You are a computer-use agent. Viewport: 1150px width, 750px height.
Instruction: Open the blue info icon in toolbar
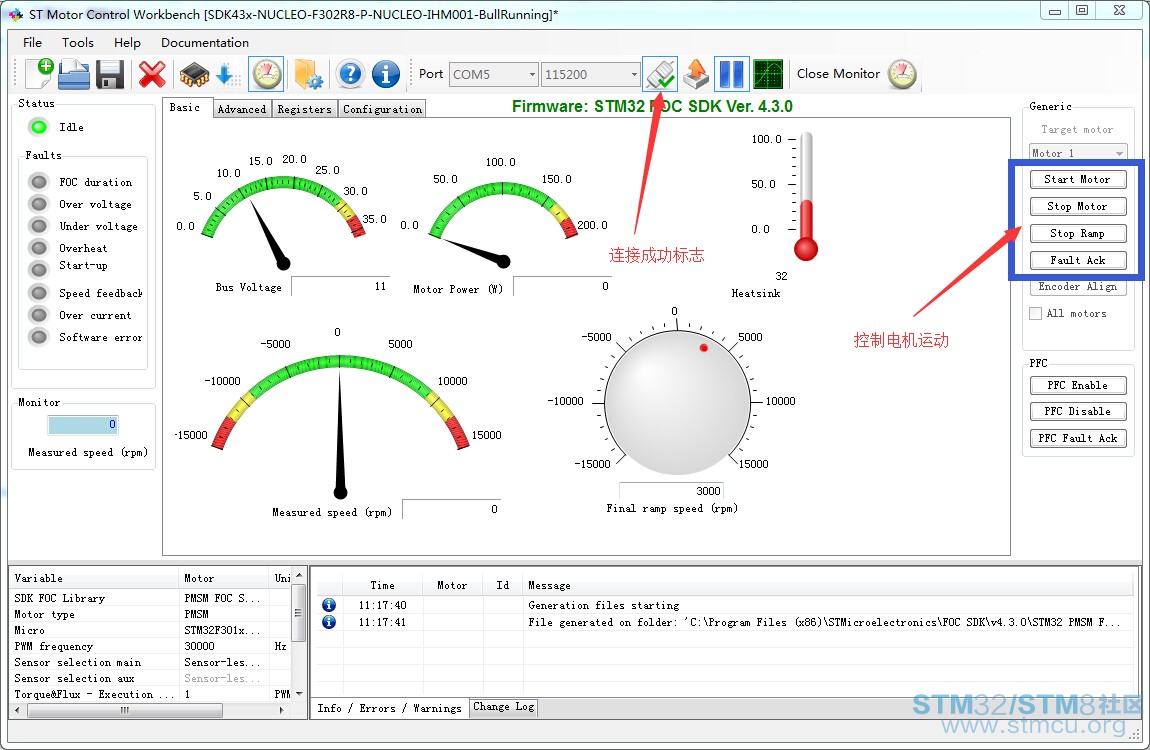[386, 74]
